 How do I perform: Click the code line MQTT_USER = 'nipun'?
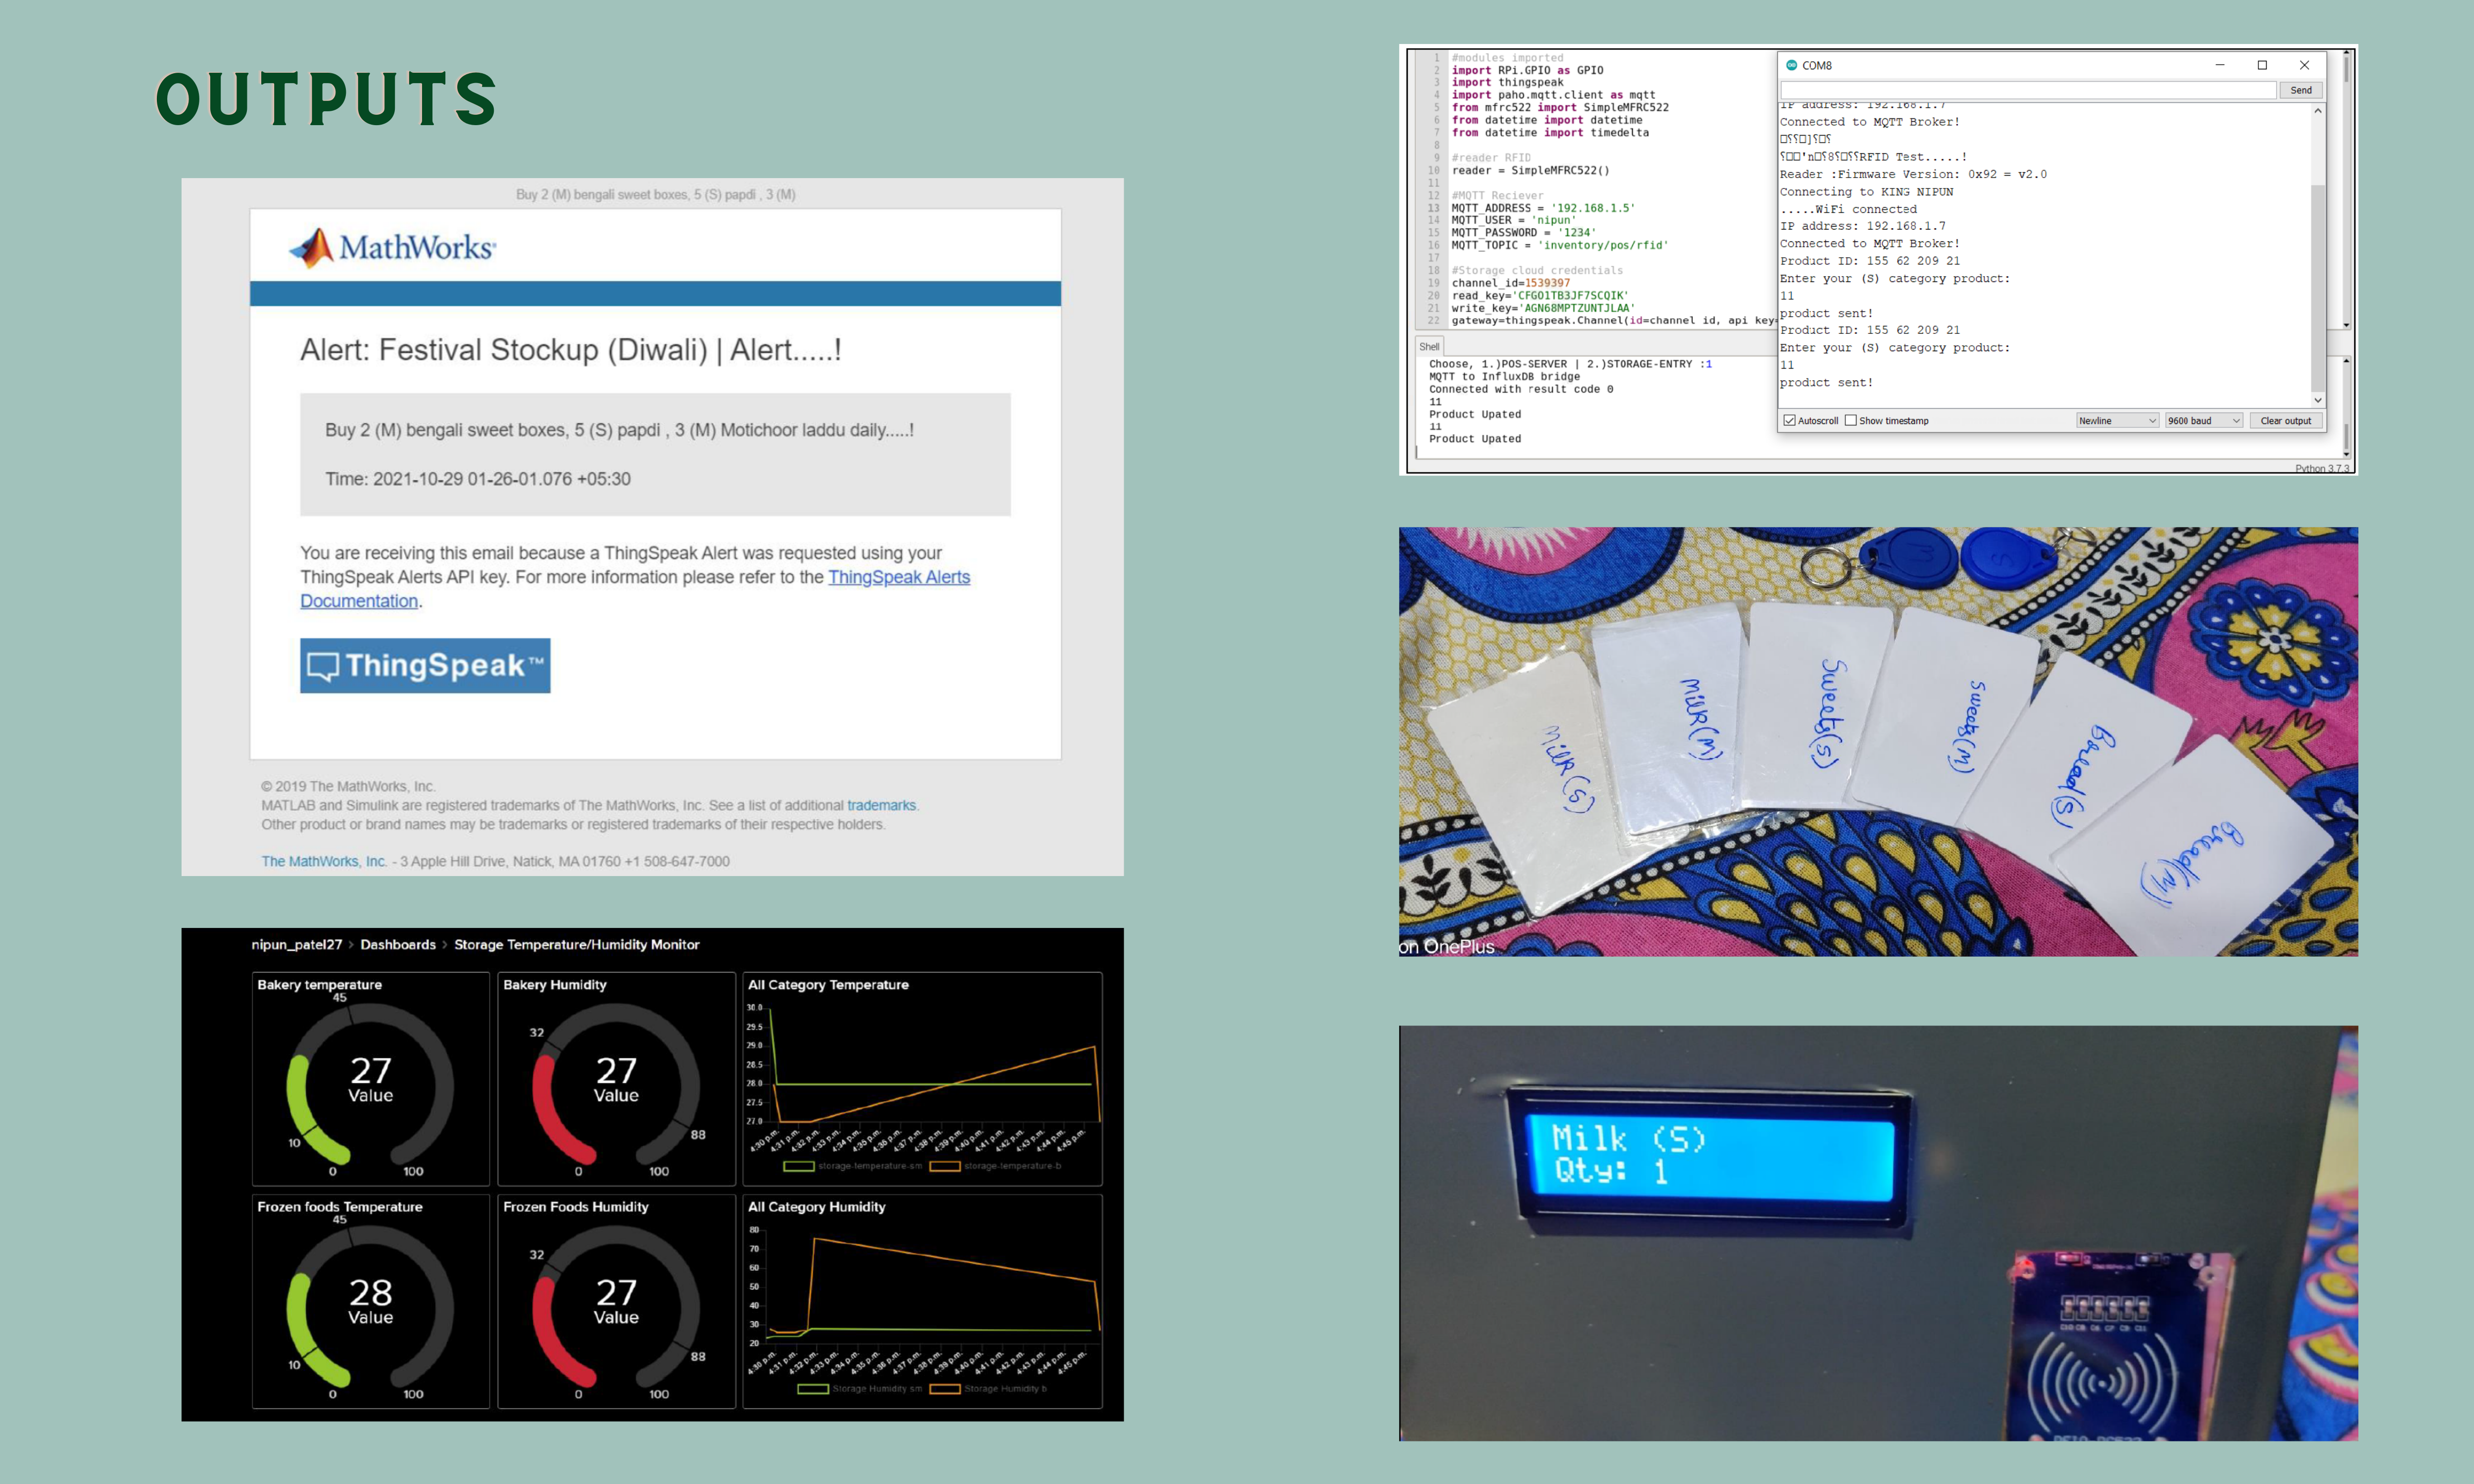pyautogui.click(x=1513, y=220)
